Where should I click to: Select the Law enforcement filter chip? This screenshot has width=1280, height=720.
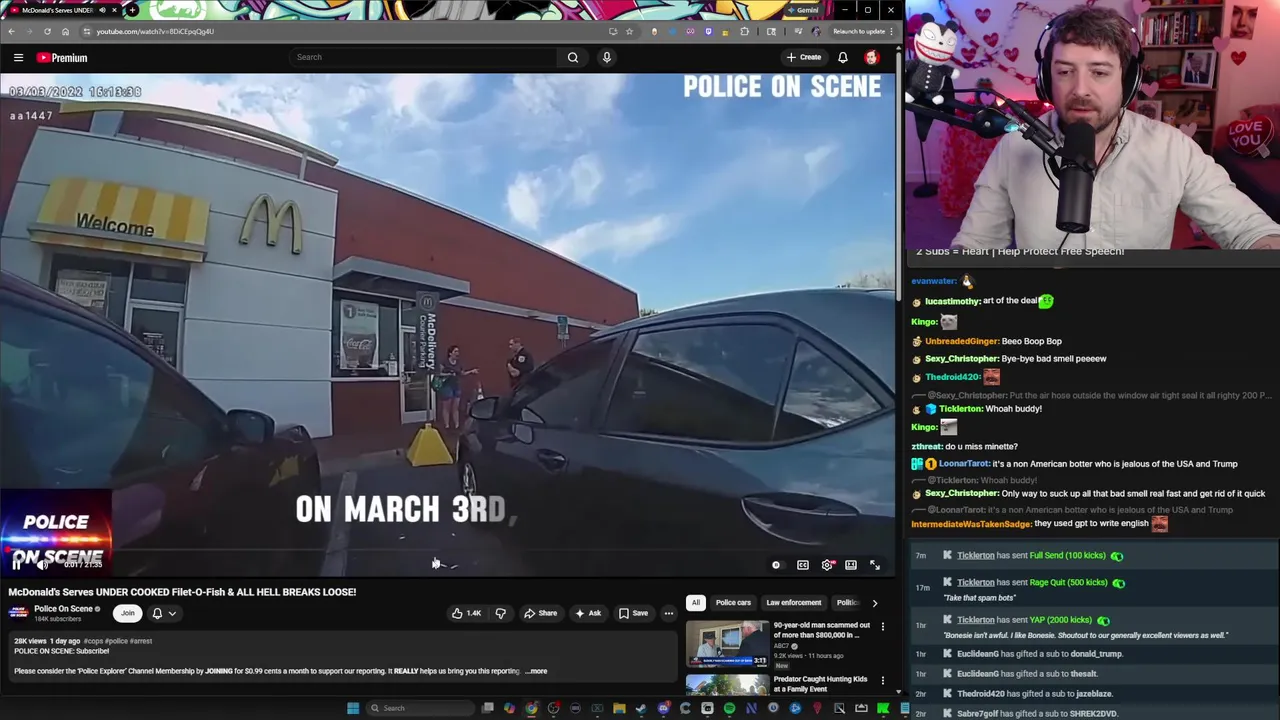tap(794, 603)
